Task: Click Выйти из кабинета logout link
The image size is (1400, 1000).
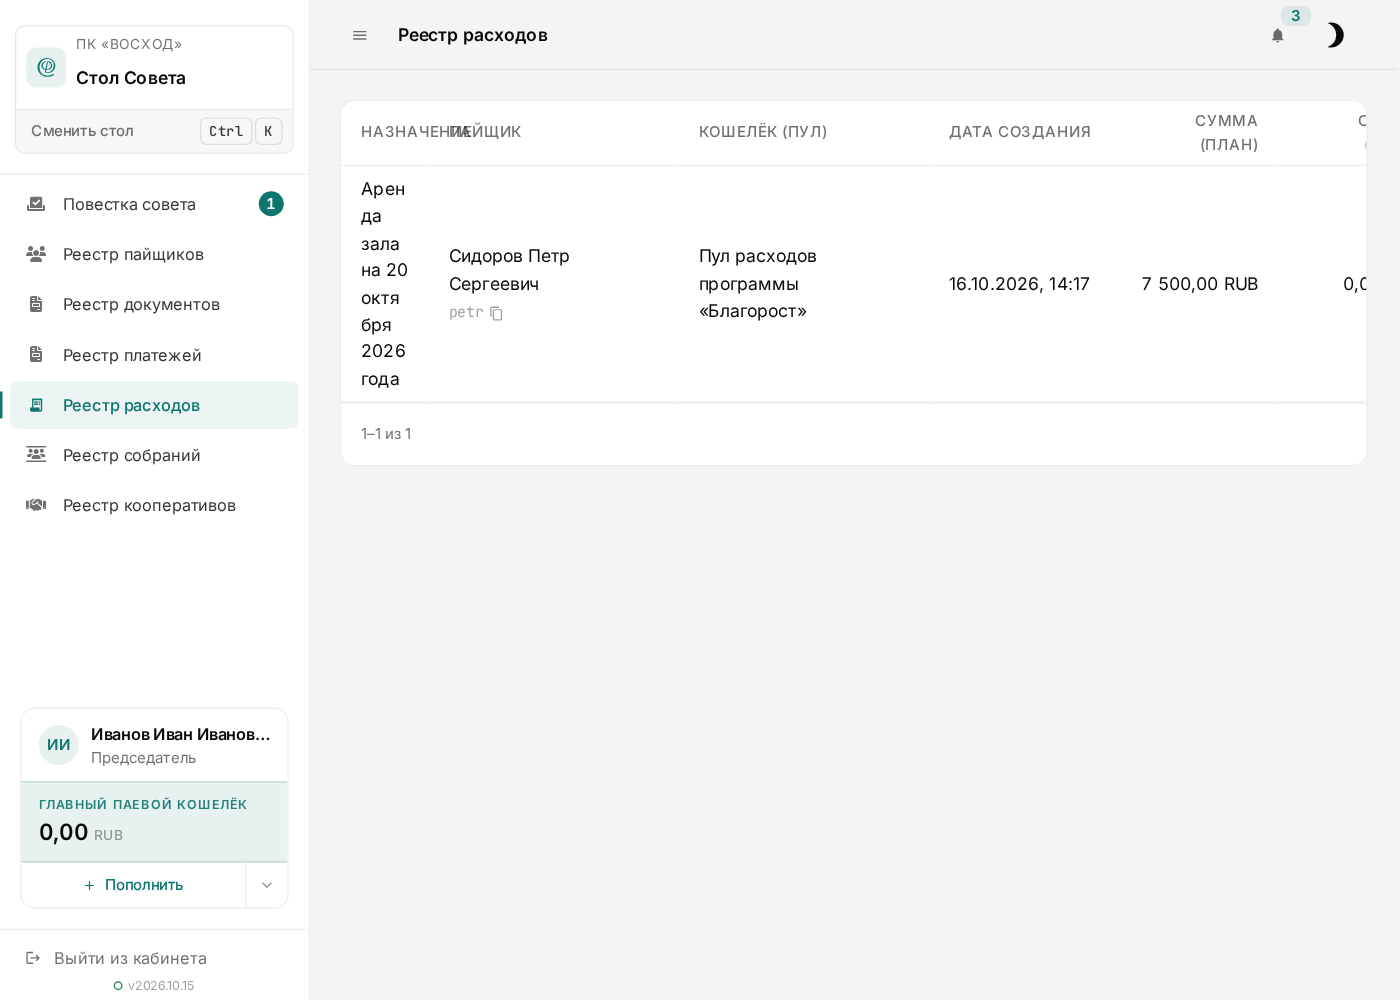Action: point(117,958)
